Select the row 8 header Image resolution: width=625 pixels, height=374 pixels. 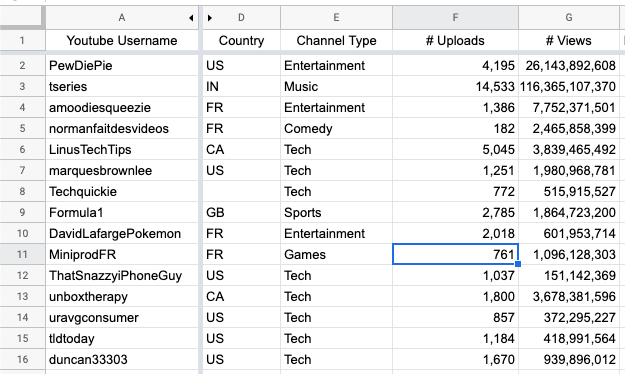[x=22, y=191]
